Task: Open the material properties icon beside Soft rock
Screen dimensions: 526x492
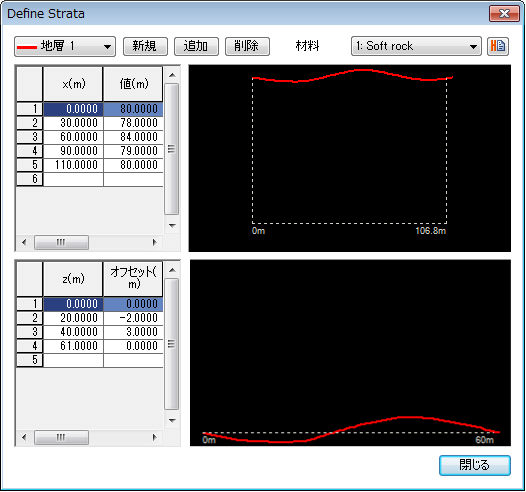Action: pyautogui.click(x=498, y=46)
